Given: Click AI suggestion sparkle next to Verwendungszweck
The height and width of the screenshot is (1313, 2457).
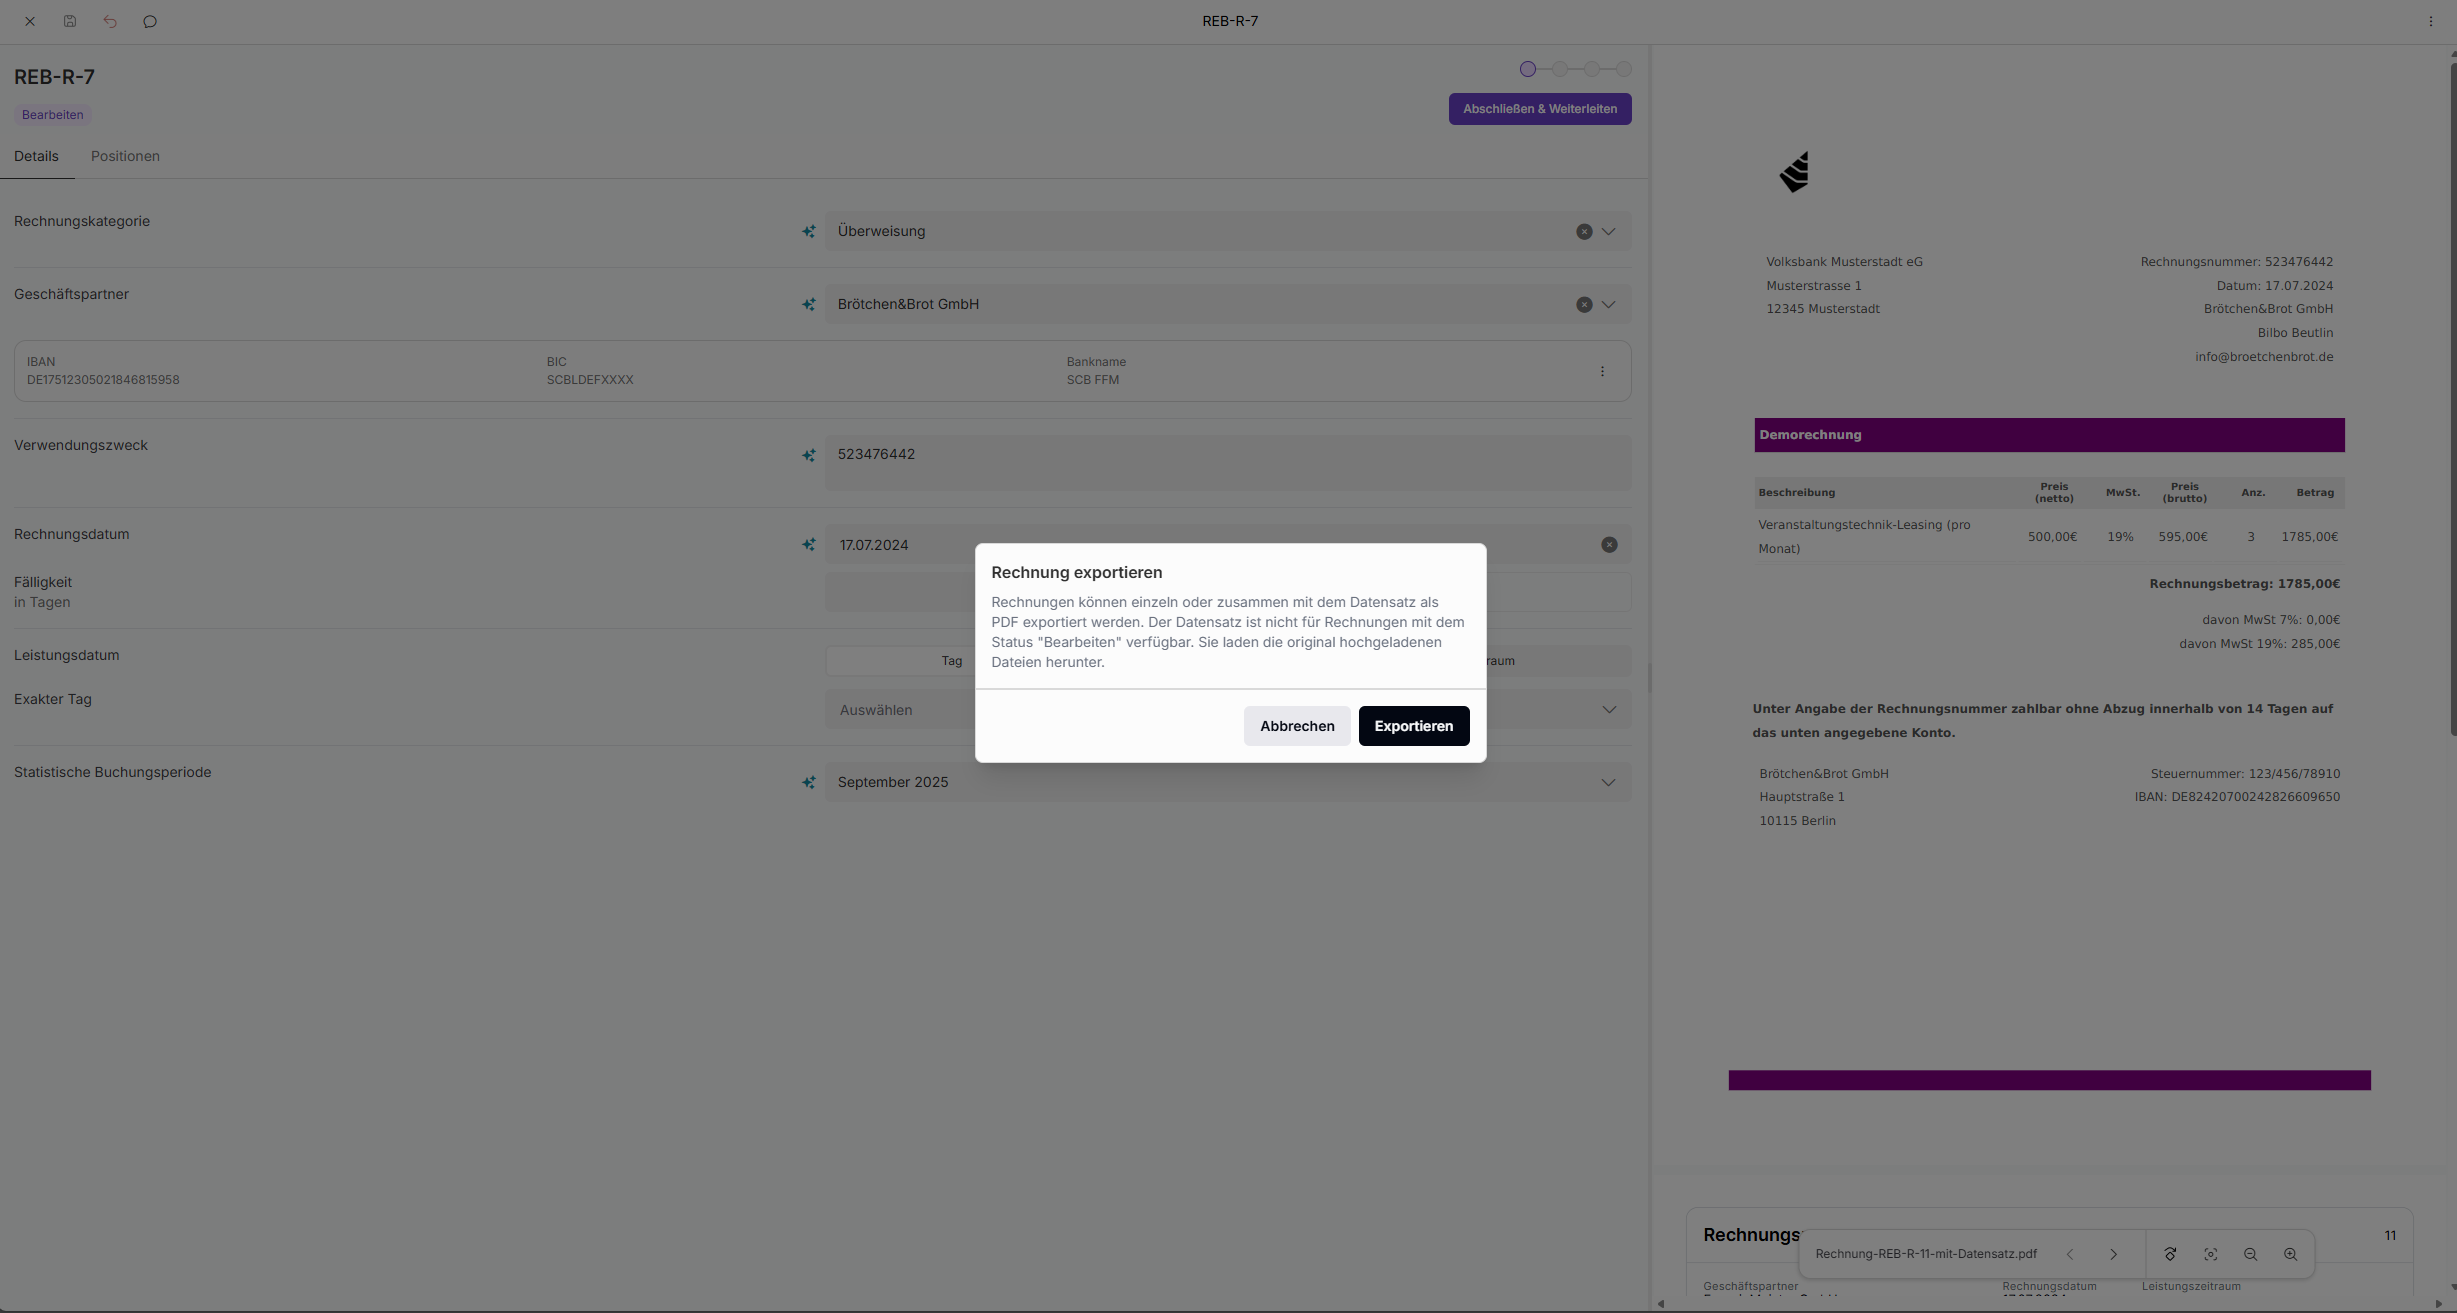Looking at the screenshot, I should (808, 455).
